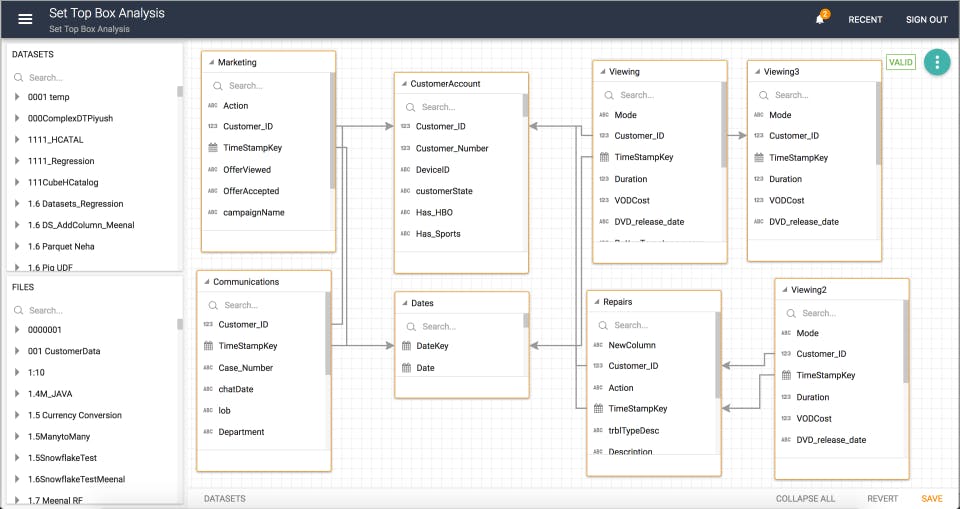
Task: Click calendar icon beside Dates Date field
Action: point(406,368)
